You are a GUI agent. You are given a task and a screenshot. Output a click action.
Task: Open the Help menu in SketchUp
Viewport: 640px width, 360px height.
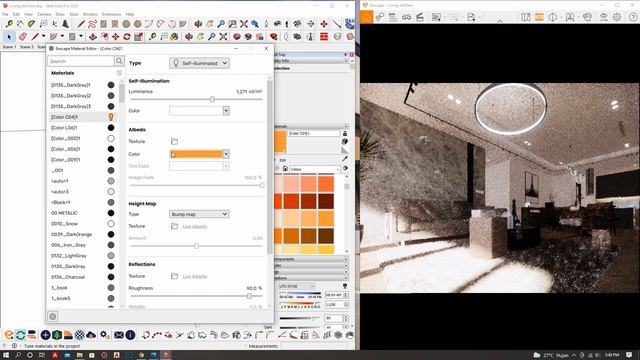tap(130, 14)
